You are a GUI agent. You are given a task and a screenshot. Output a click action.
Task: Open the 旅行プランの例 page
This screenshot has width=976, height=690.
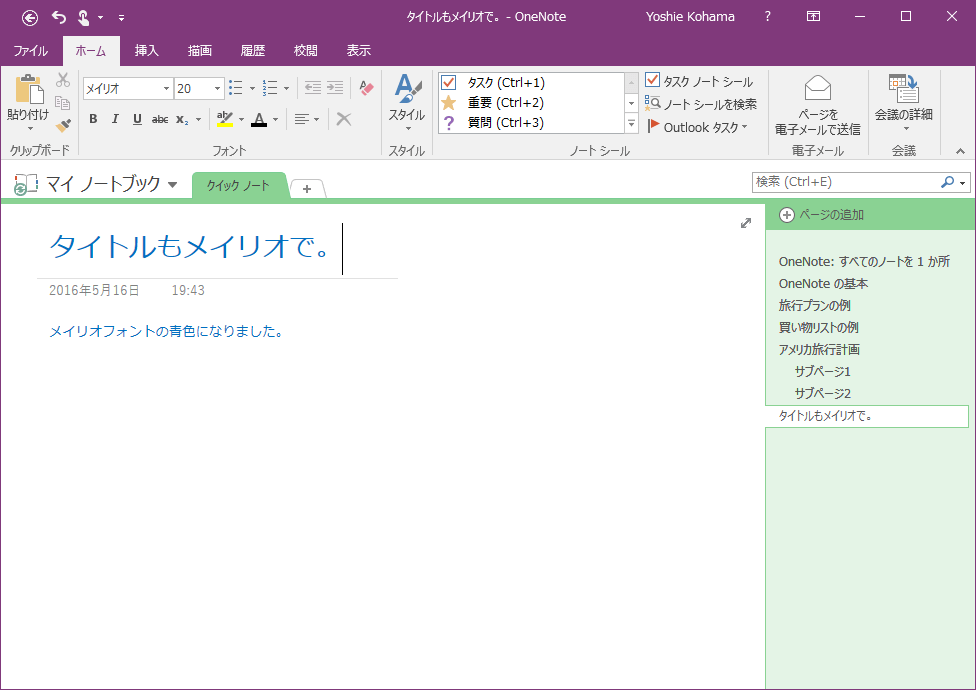[x=814, y=305]
